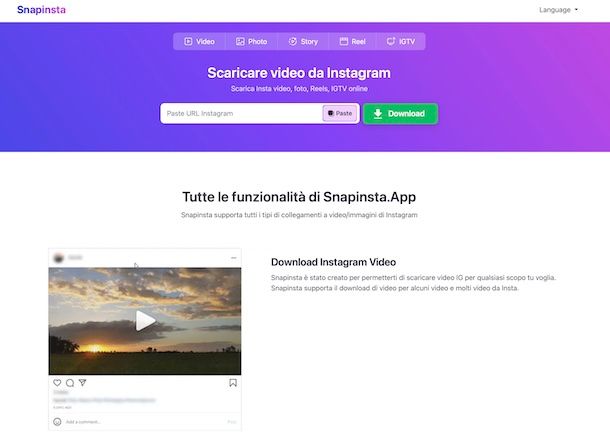Switch to the Story tab
This screenshot has width=610, height=441.
(303, 42)
